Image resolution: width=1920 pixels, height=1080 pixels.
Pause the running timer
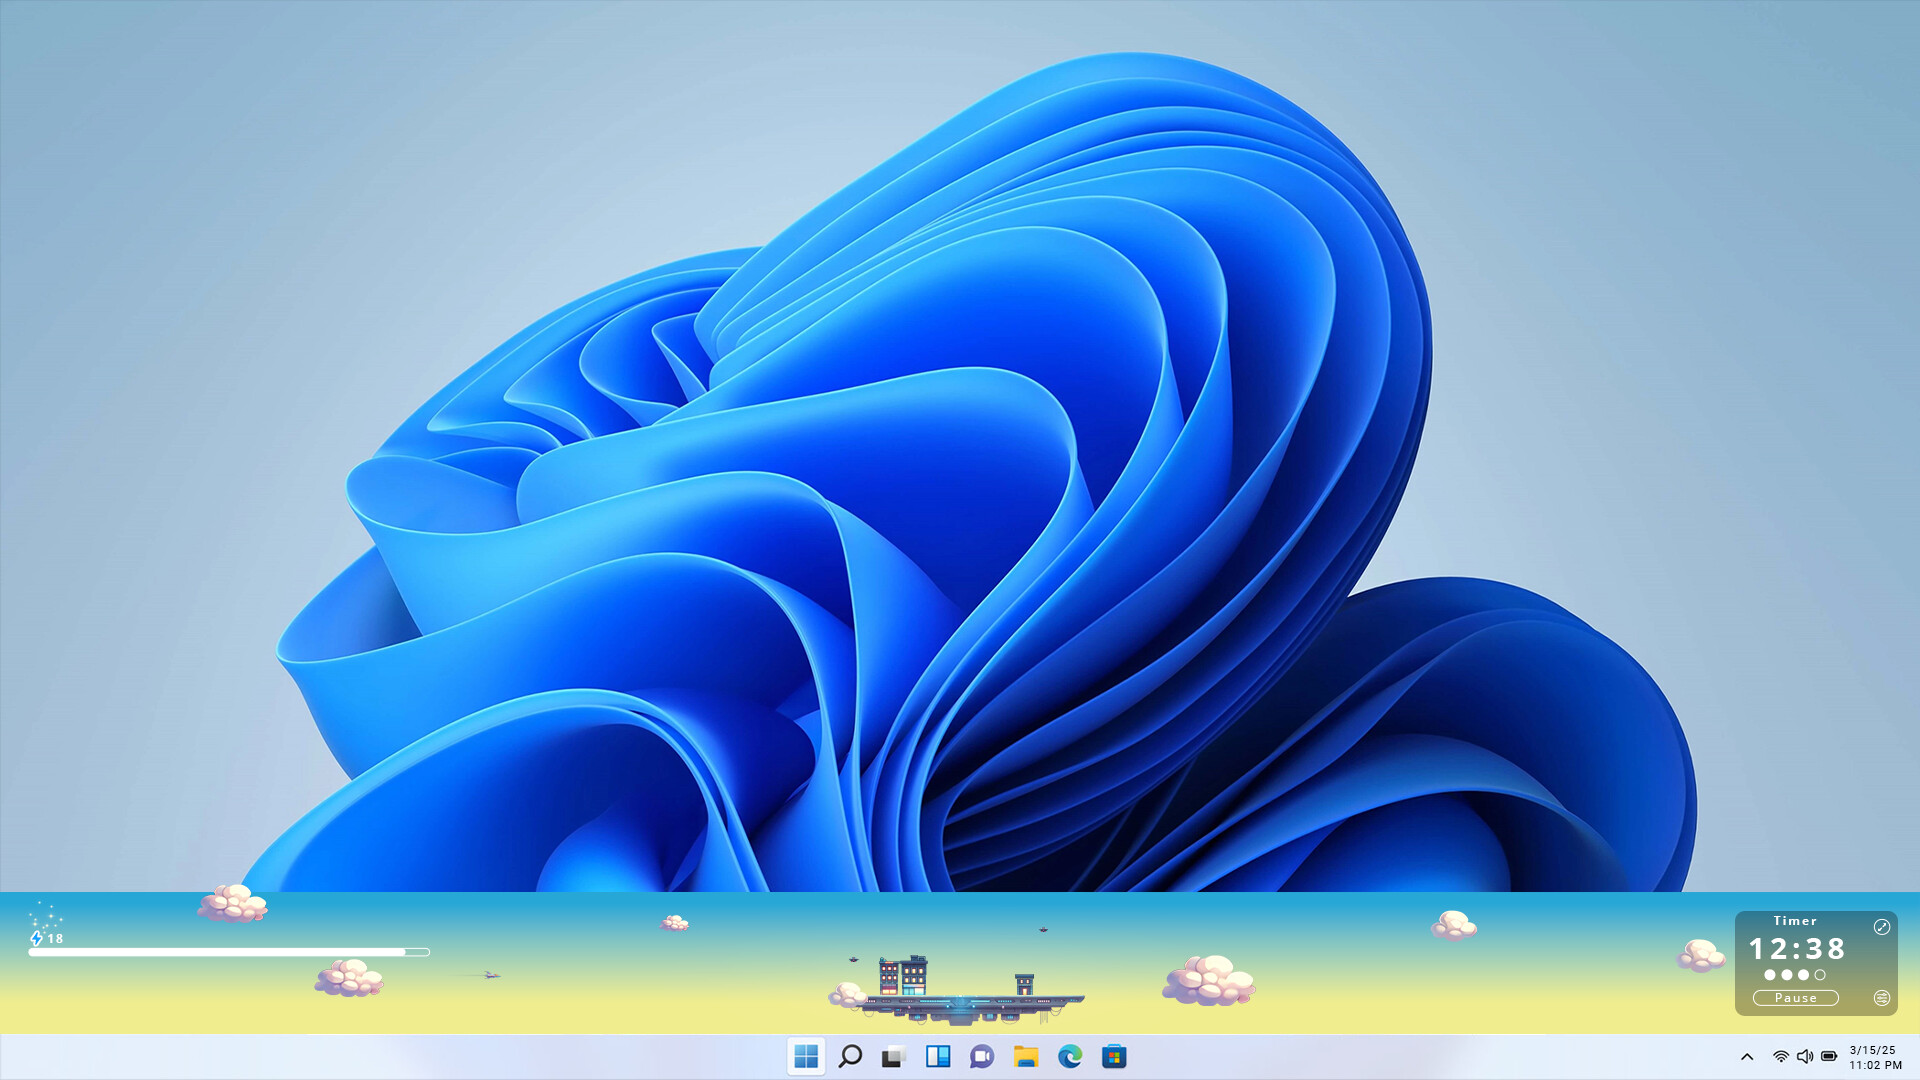click(1795, 998)
